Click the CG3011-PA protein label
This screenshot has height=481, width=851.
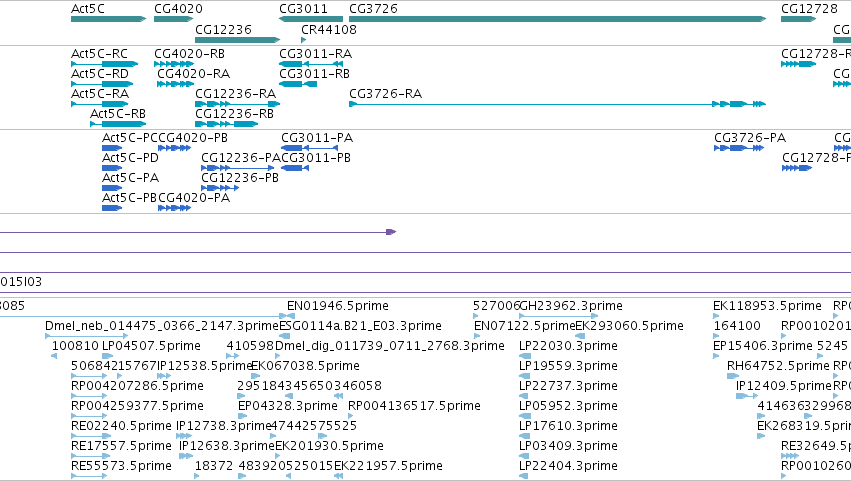pyautogui.click(x=317, y=137)
